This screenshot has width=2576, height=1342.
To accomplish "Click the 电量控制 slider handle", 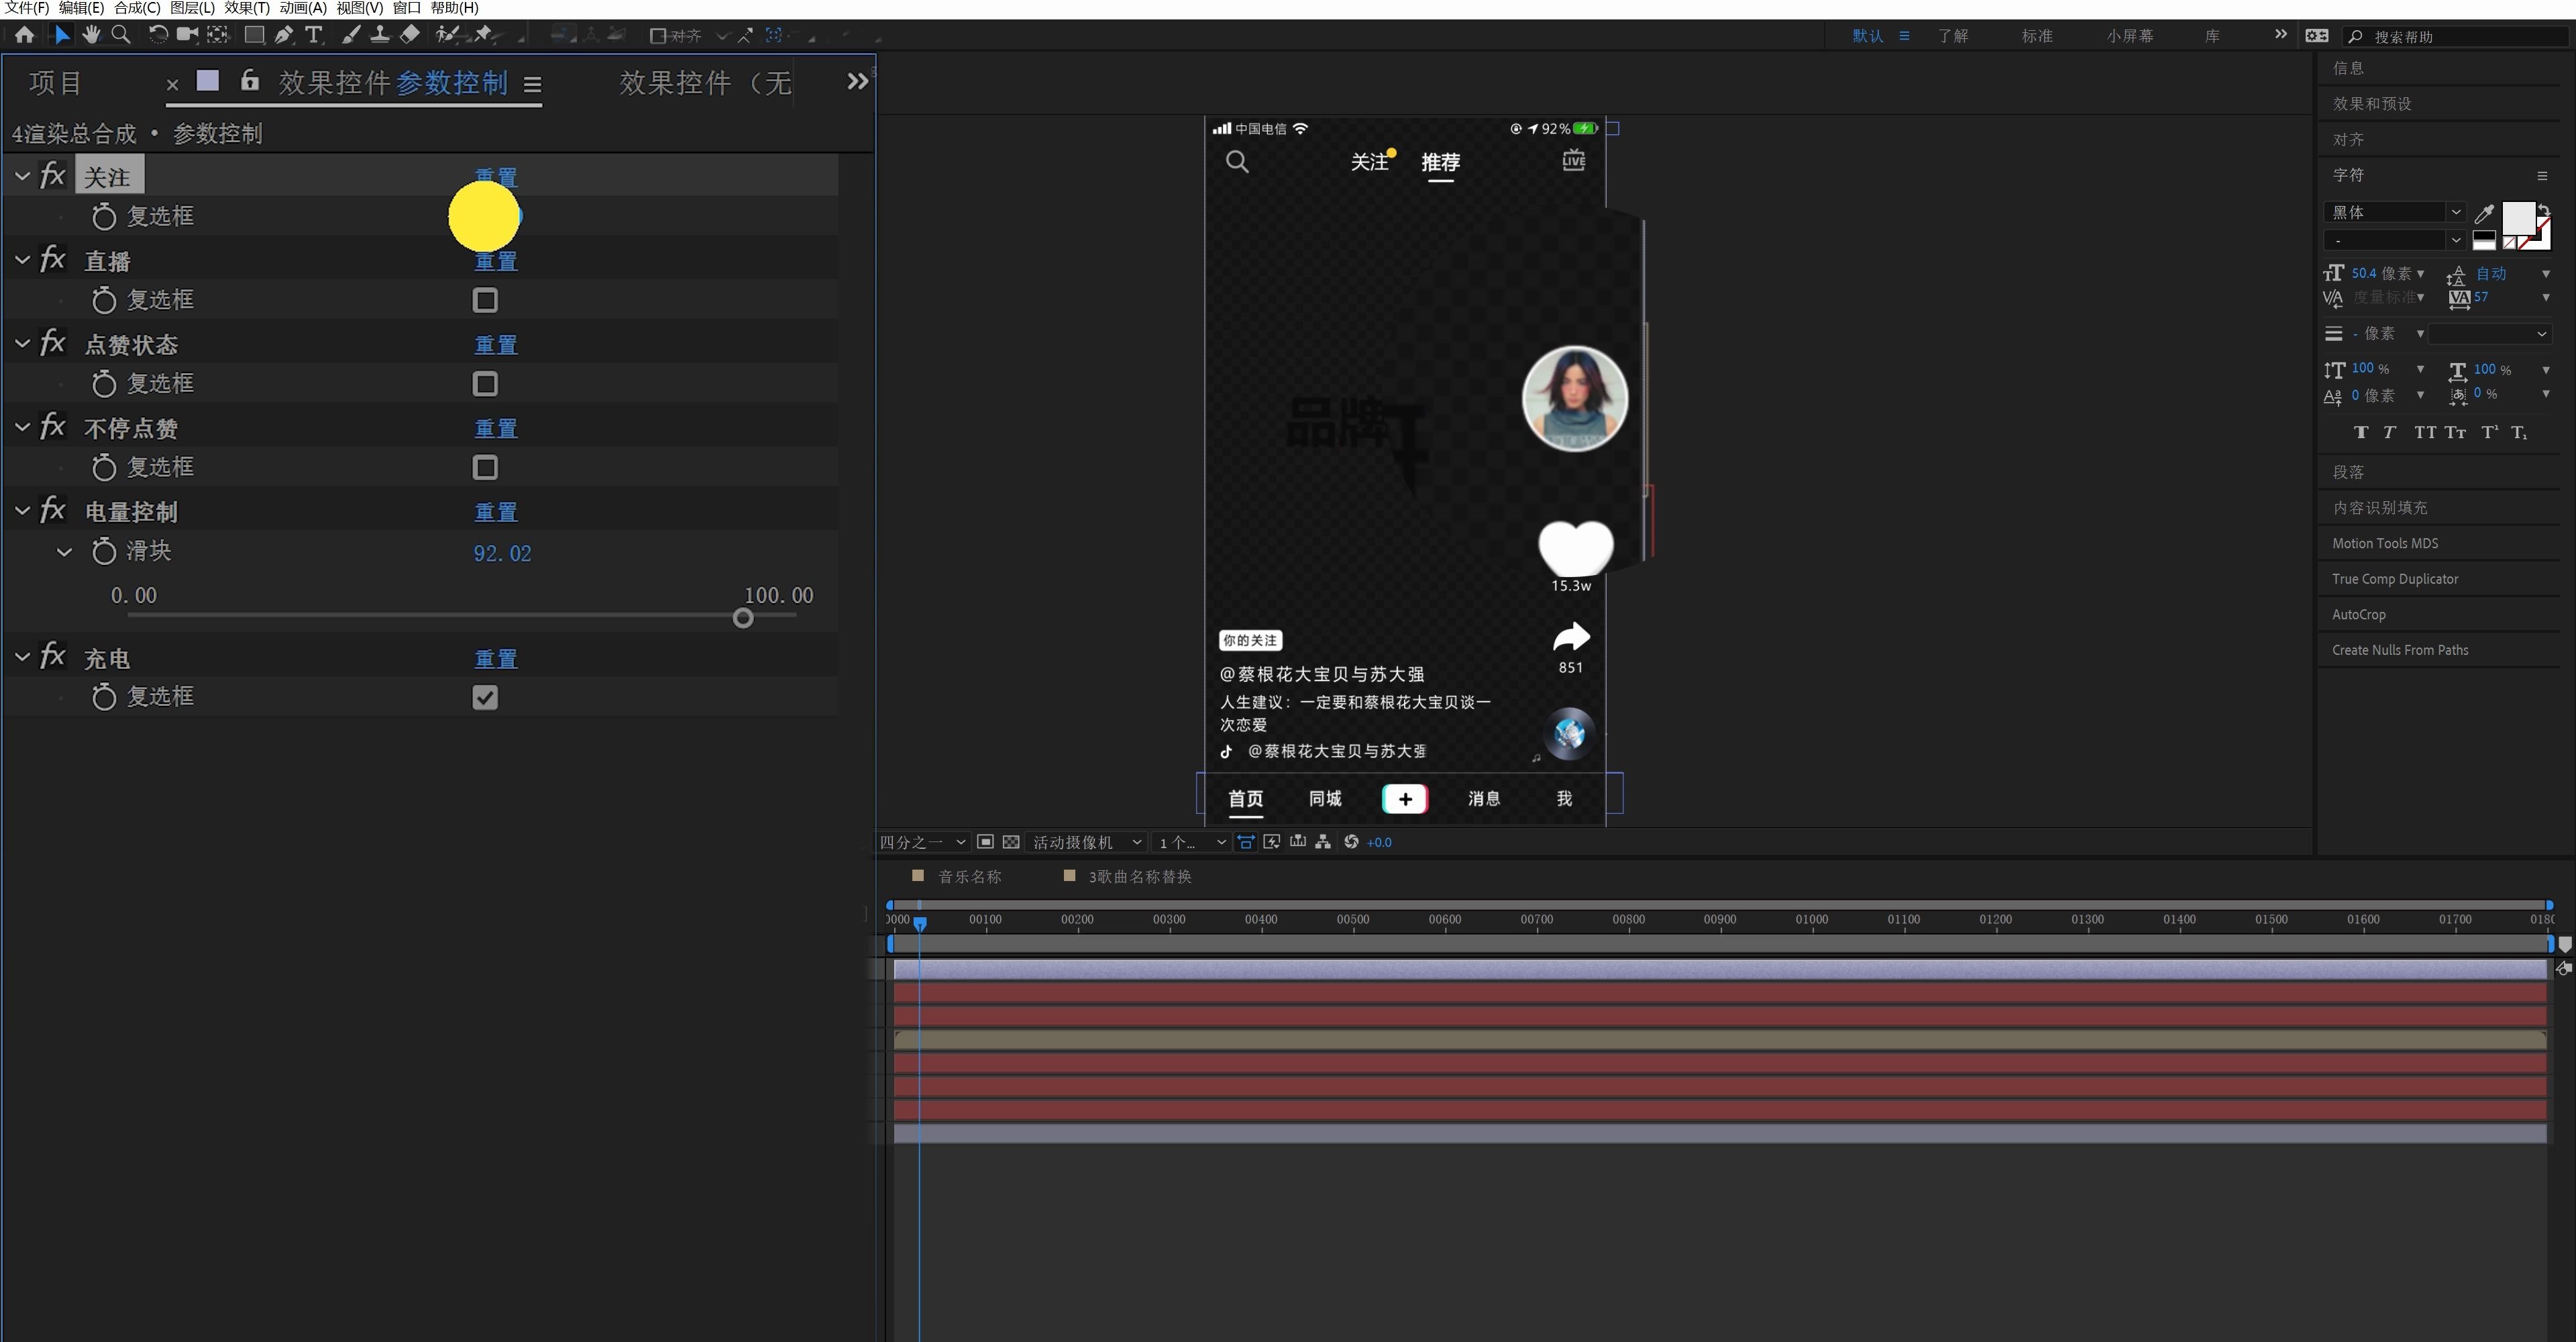I will (743, 618).
